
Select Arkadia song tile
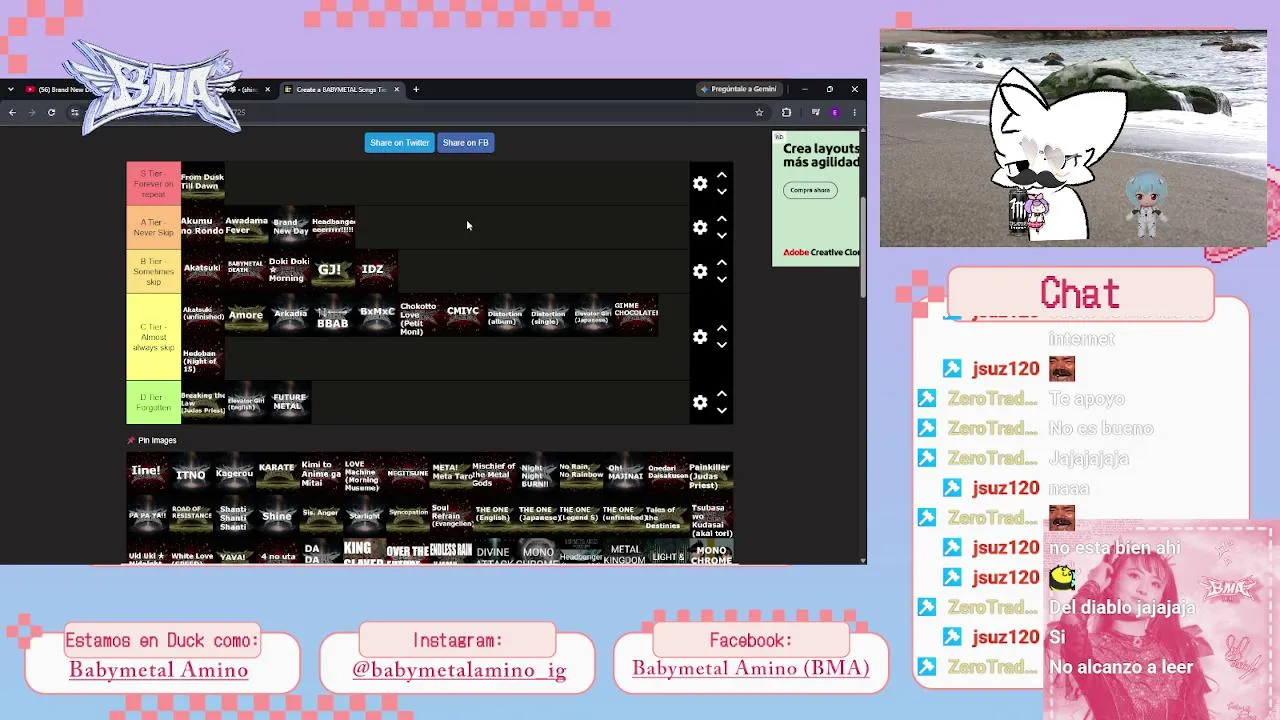point(290,315)
